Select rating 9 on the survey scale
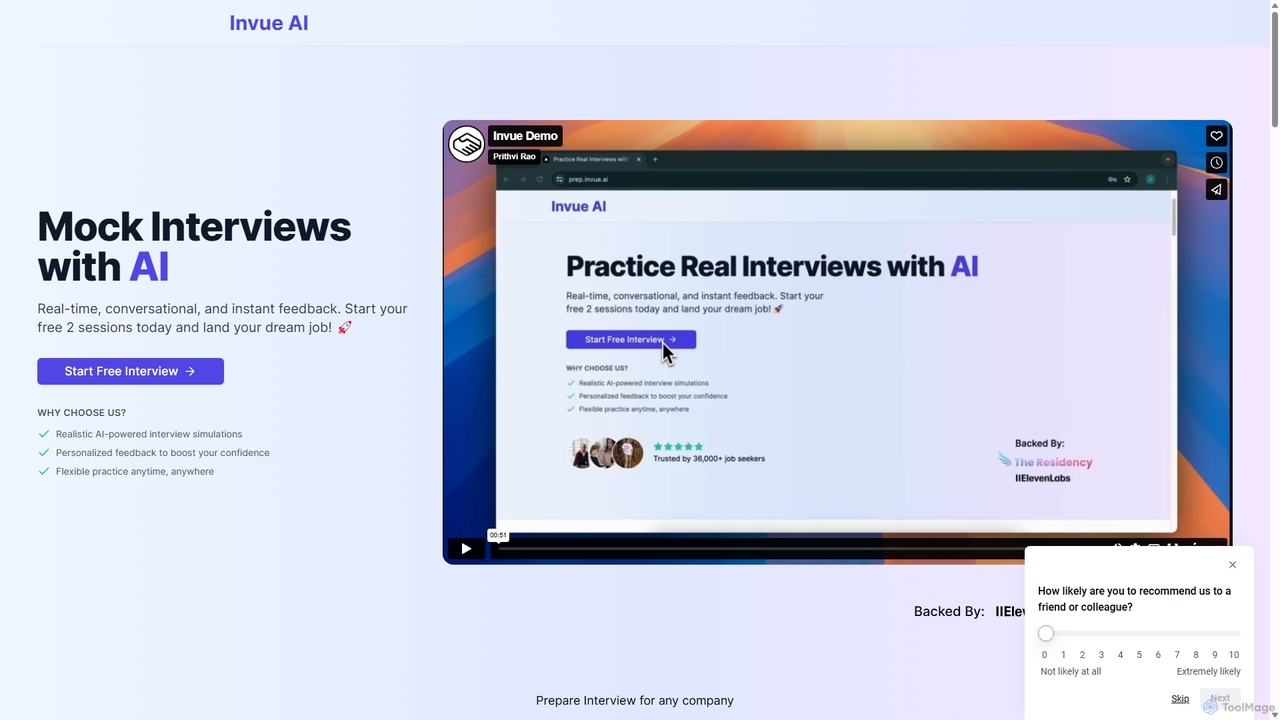Screen dimensions: 1280x720 pos(1215,655)
